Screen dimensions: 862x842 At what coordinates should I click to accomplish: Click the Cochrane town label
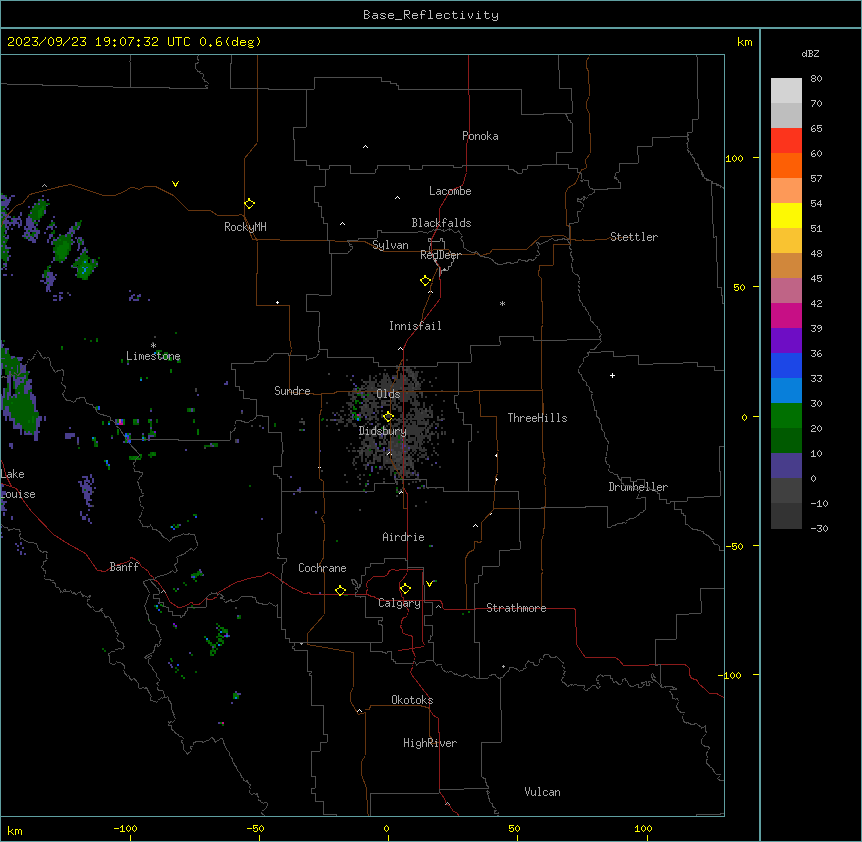pos(322,568)
